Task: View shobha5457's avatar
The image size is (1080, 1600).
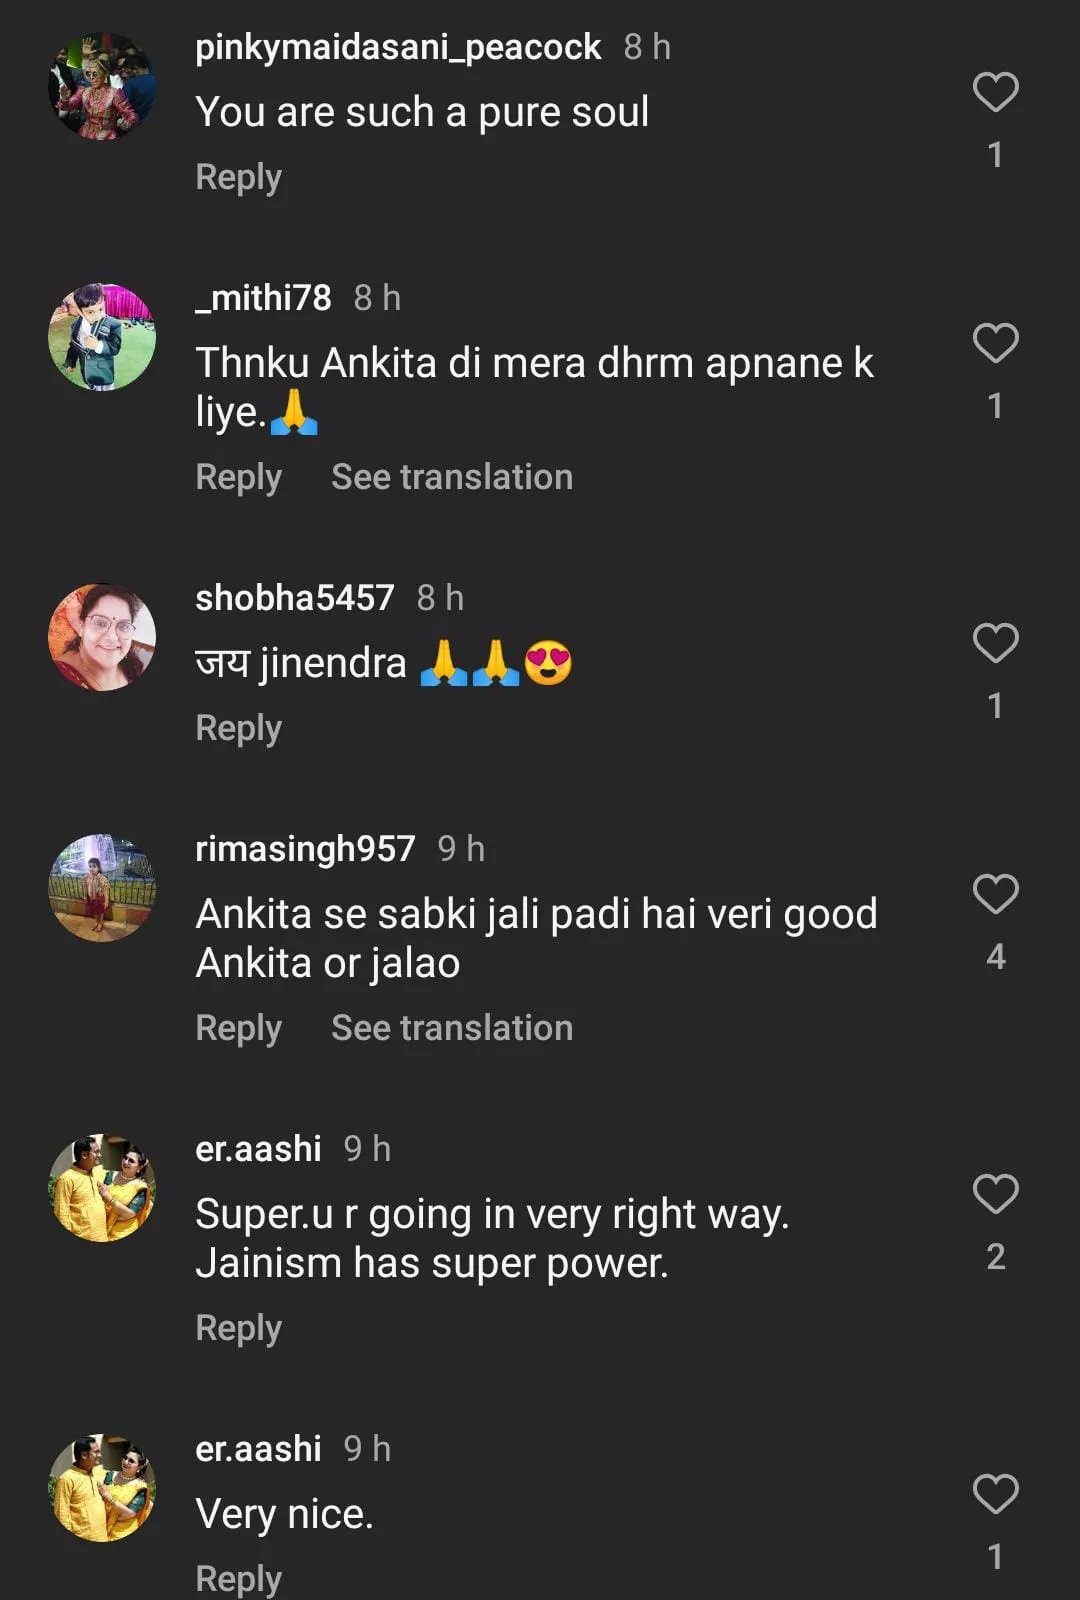Action: click(x=102, y=637)
